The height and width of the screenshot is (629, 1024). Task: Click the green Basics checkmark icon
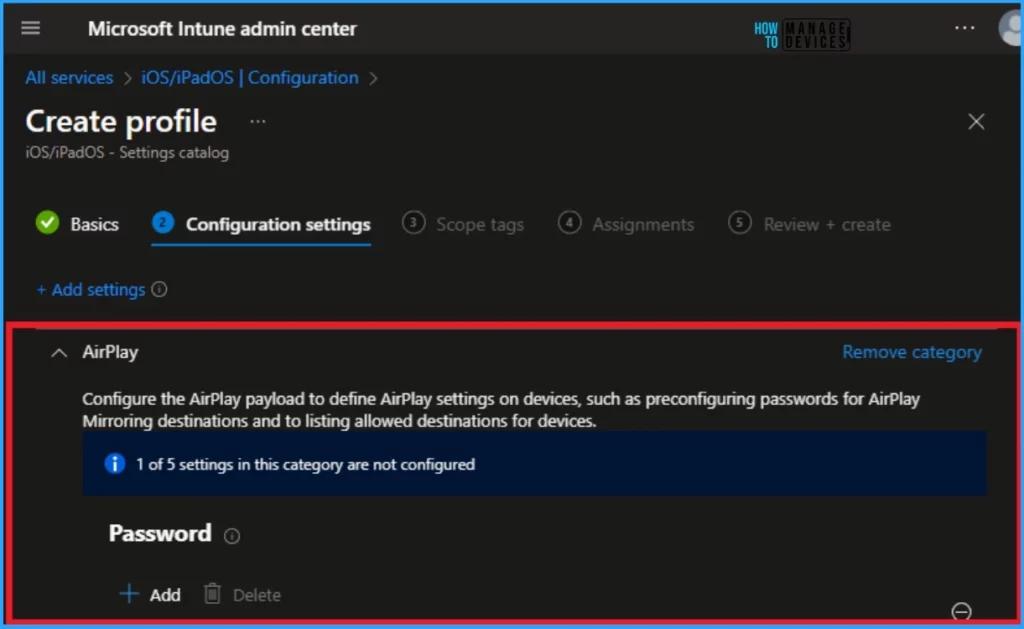(x=48, y=223)
